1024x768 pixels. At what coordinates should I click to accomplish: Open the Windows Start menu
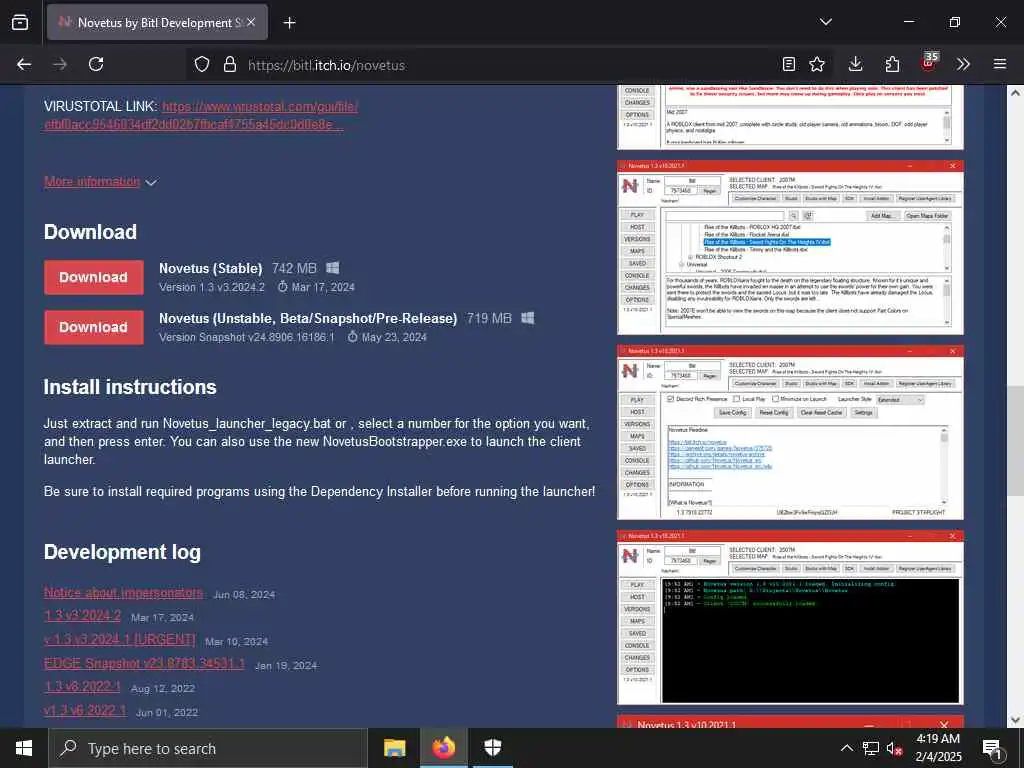point(24,748)
